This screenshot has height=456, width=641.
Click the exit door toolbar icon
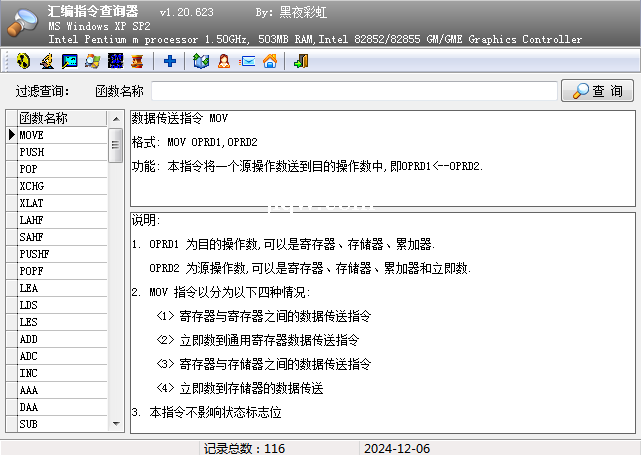point(301,62)
